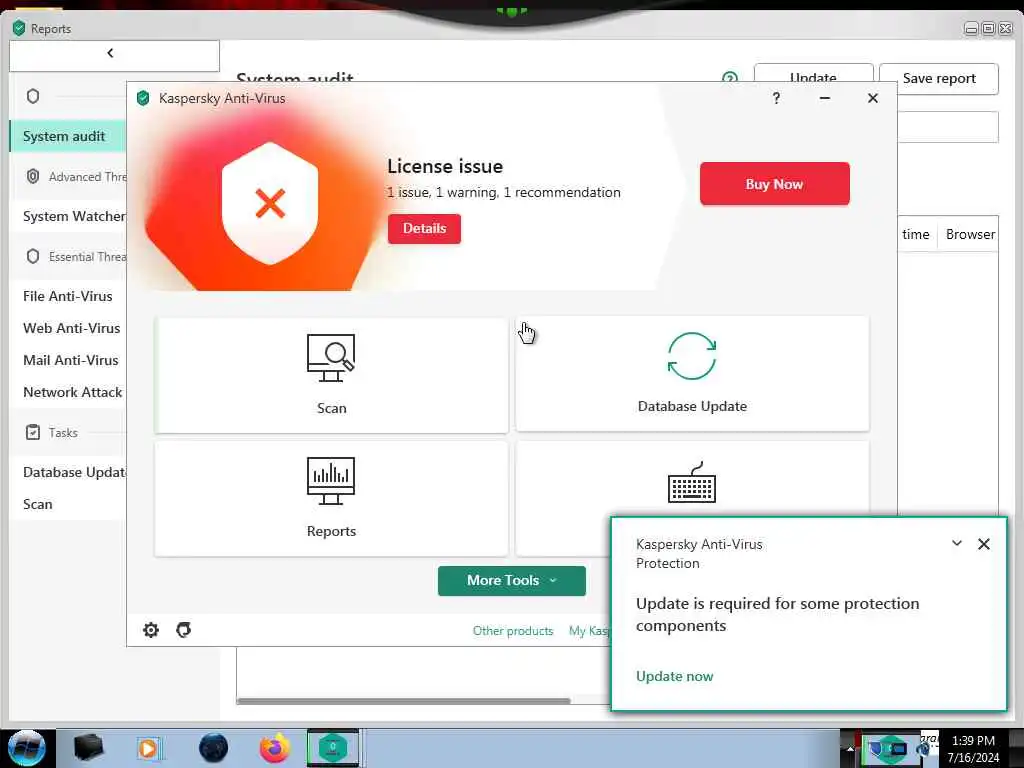The image size is (1024, 768).
Task: Click the Kaspersky taskbar button
Action: 333,748
